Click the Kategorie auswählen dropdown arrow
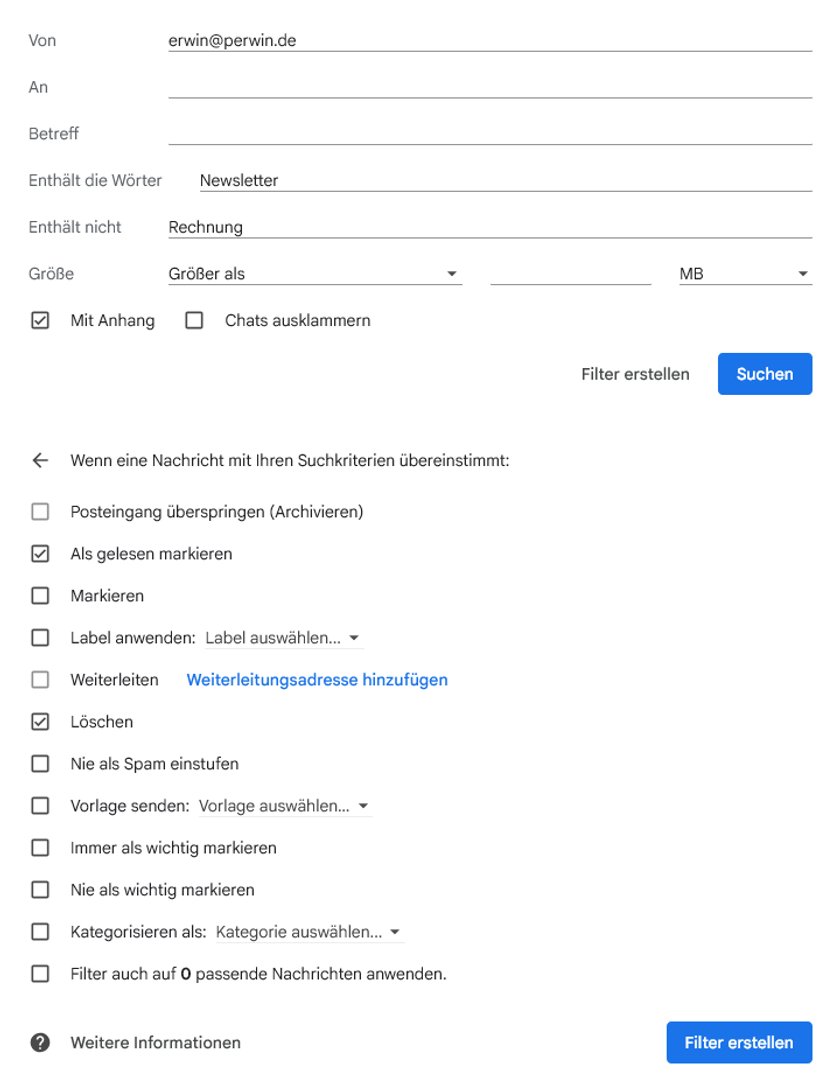The height and width of the screenshot is (1091, 840). point(395,931)
